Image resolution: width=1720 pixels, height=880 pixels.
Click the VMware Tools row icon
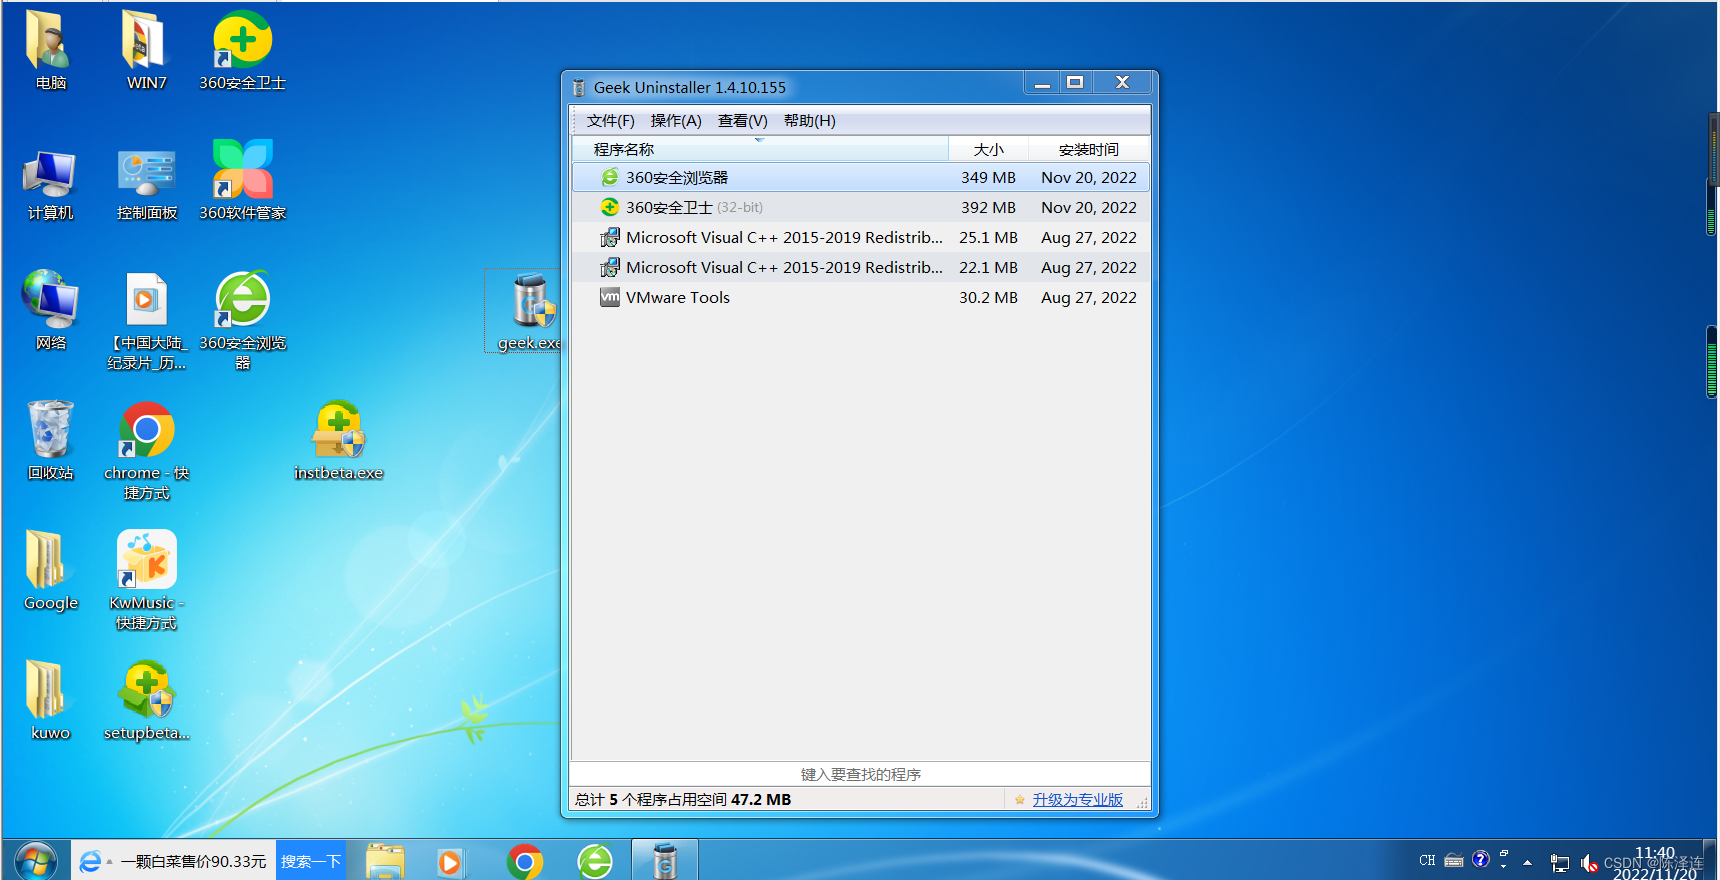(x=609, y=297)
